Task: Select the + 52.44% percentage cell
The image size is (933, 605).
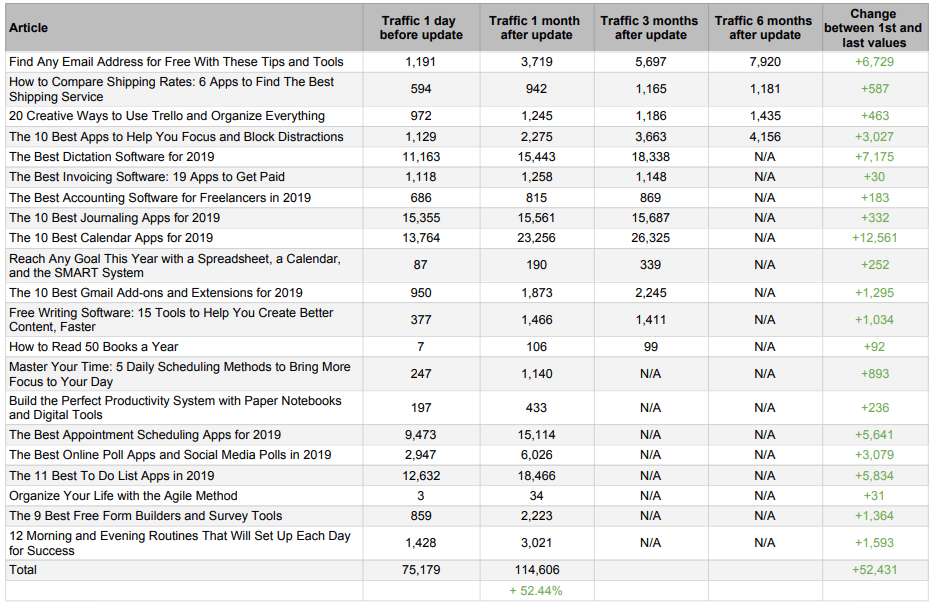Action: pos(536,591)
